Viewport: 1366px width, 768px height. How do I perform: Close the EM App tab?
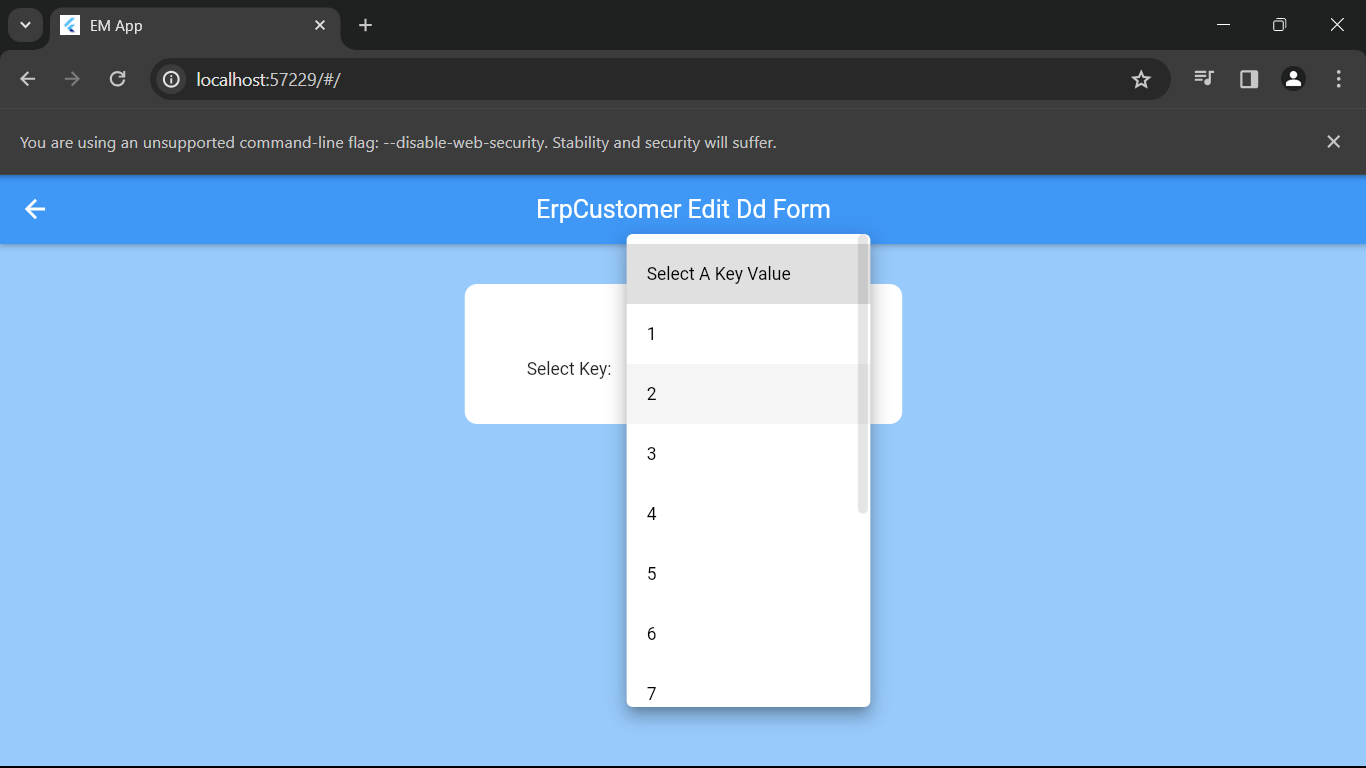(x=320, y=25)
